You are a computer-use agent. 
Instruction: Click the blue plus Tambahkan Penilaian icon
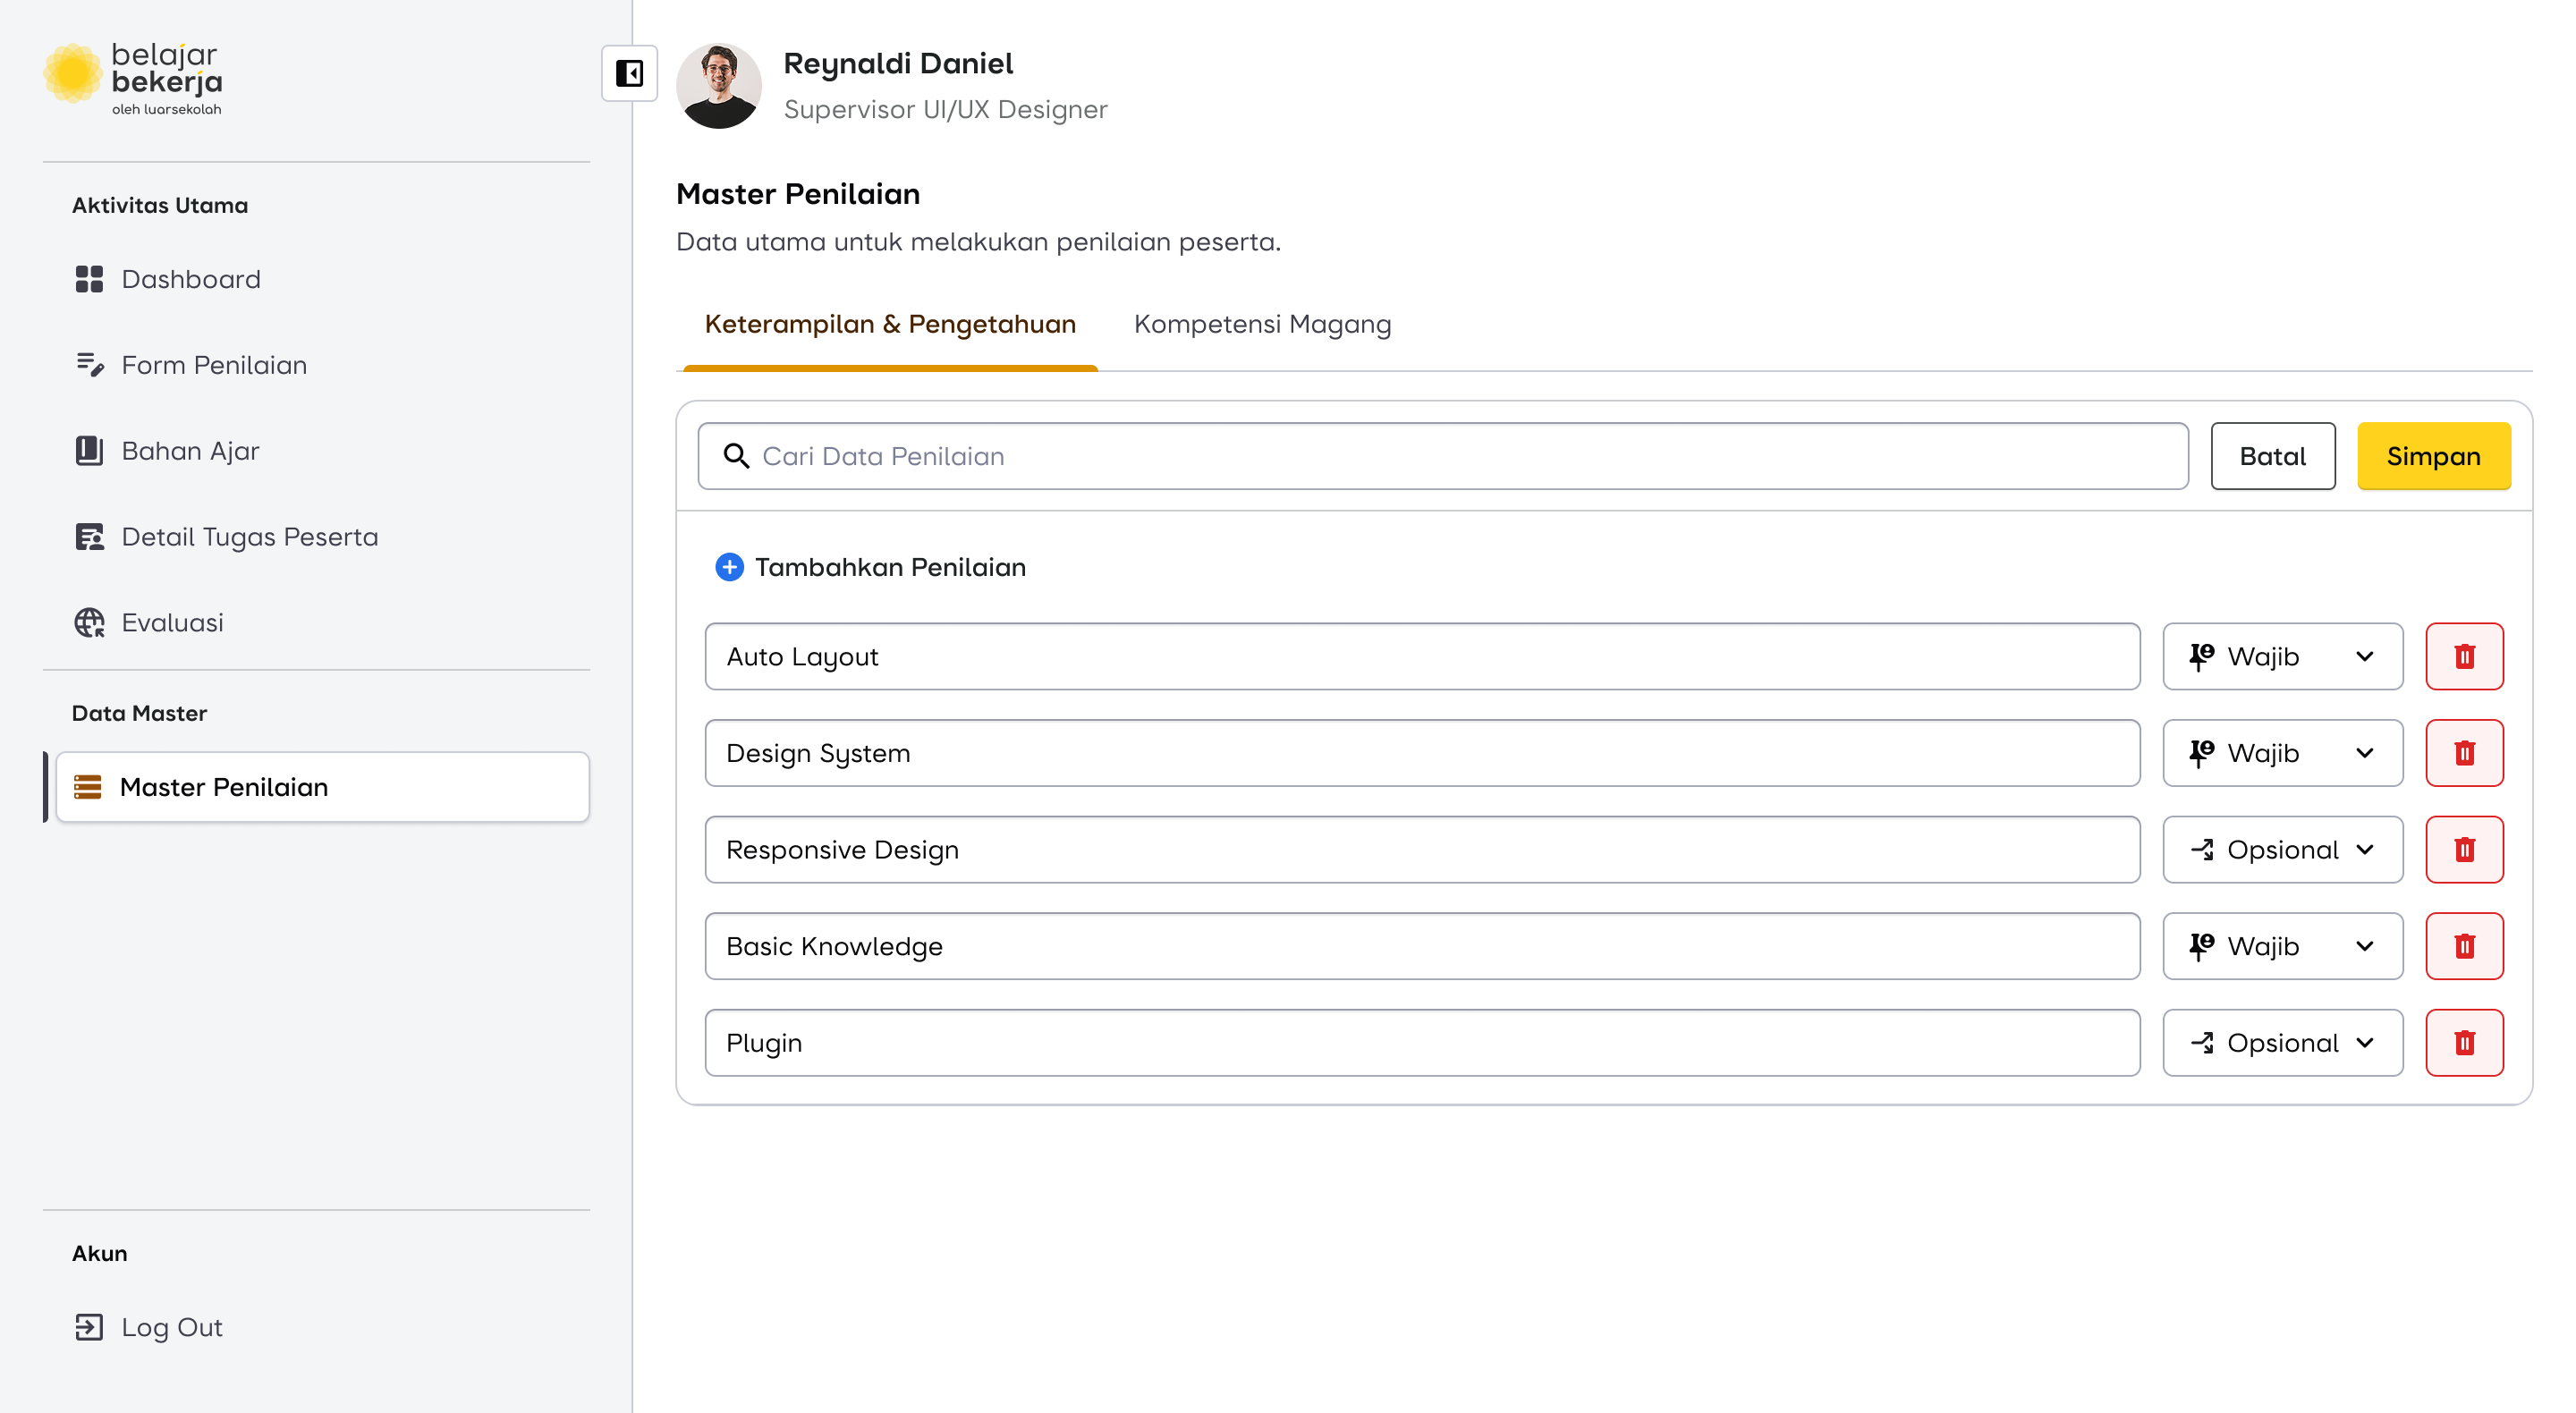tap(729, 567)
